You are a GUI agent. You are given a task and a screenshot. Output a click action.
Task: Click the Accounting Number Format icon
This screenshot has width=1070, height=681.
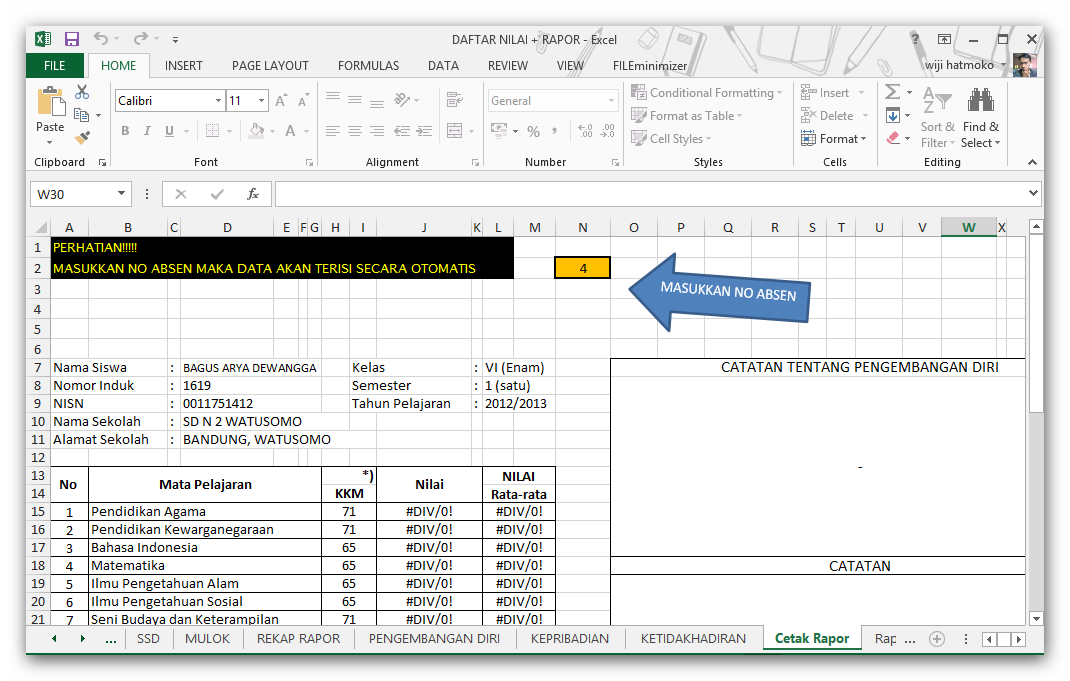(499, 130)
